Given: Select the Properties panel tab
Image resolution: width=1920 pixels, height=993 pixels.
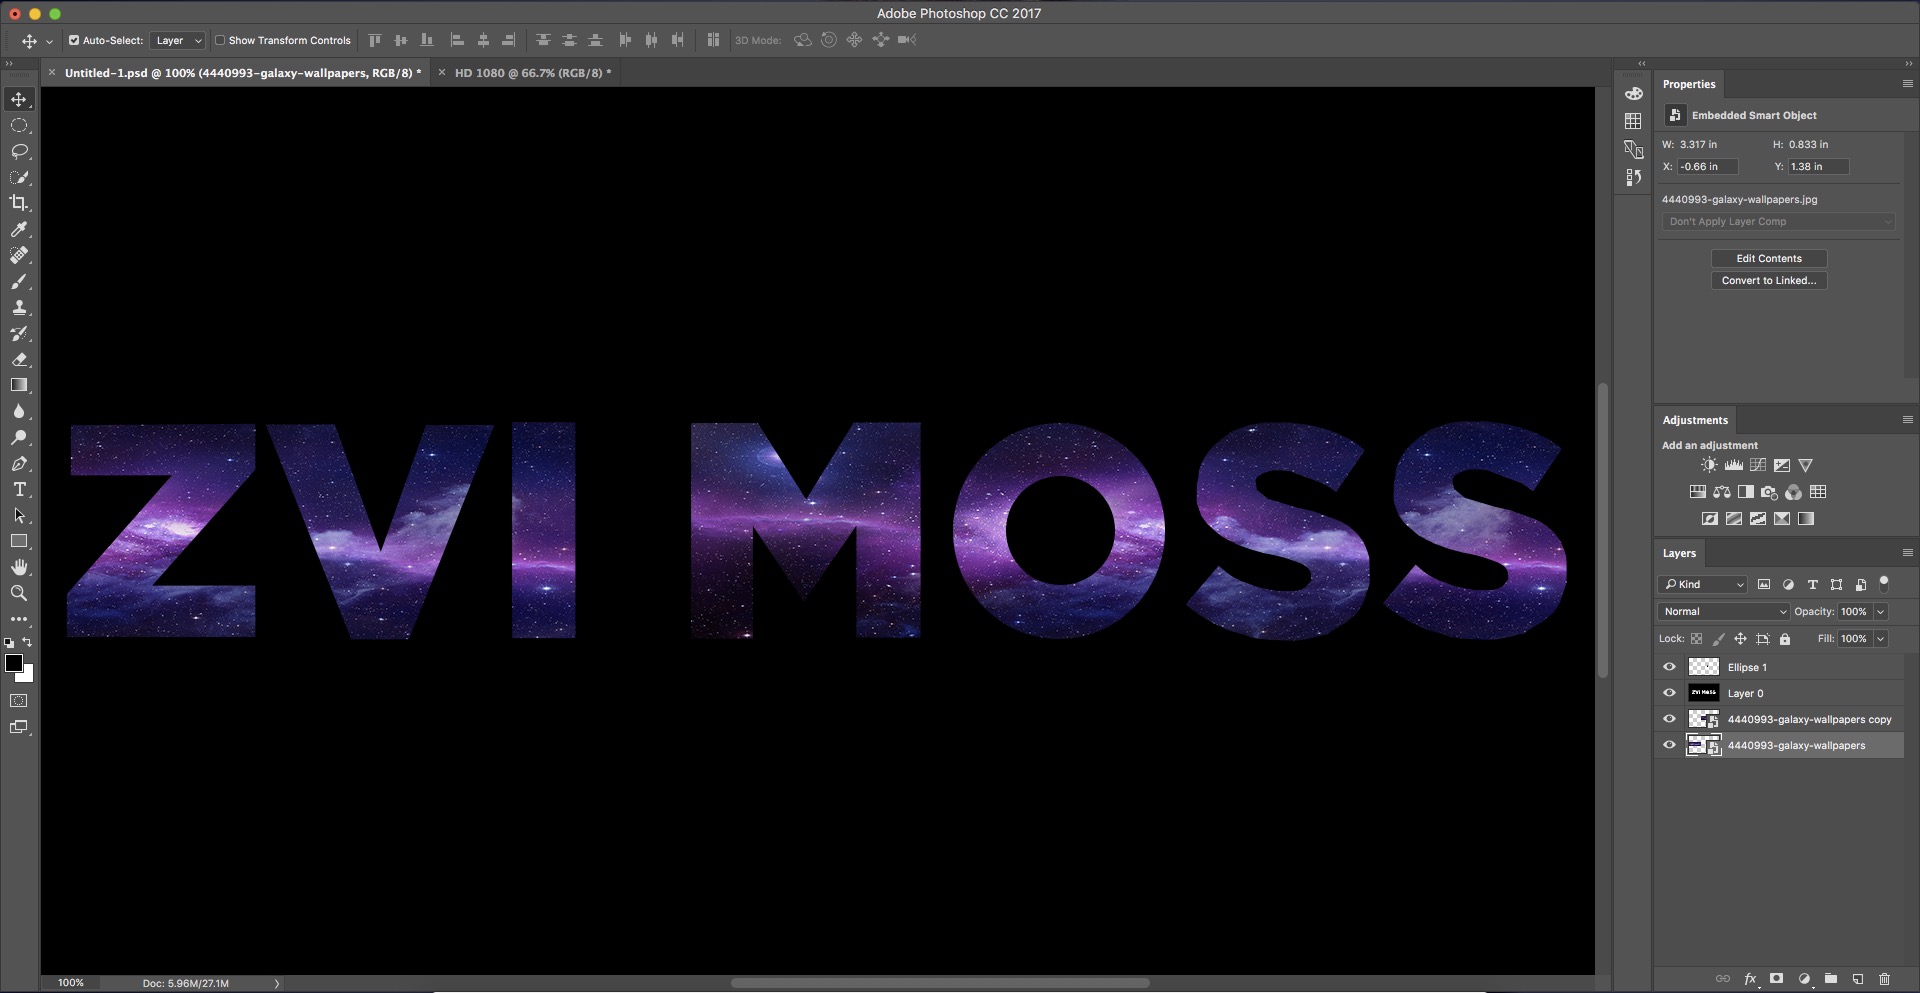Looking at the screenshot, I should tap(1689, 84).
